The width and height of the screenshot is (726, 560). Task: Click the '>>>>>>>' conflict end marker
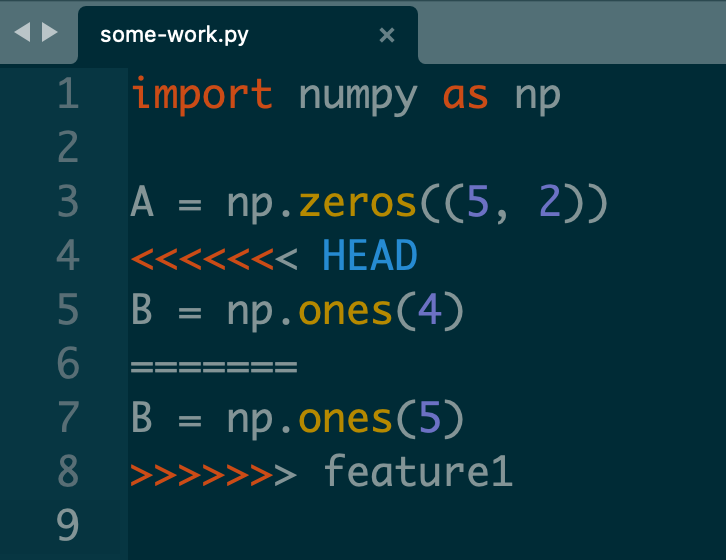point(213,474)
